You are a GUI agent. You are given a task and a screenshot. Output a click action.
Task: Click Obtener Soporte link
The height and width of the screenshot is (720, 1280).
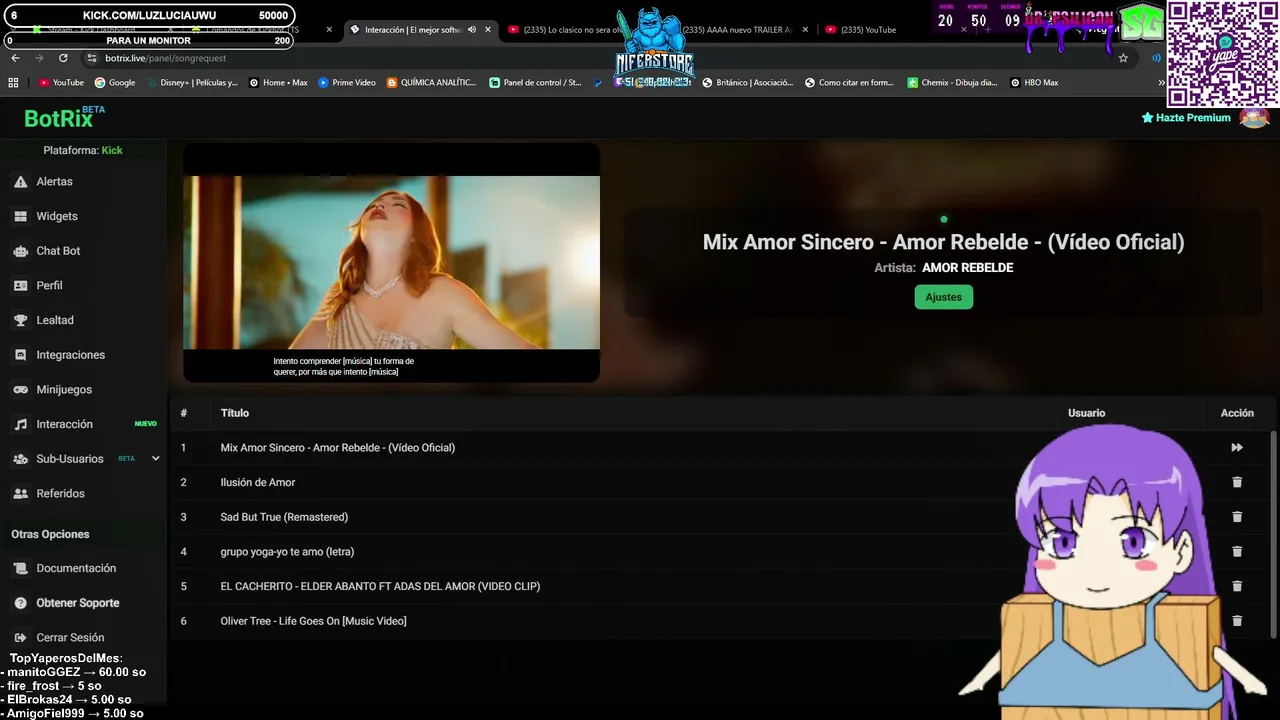point(78,603)
